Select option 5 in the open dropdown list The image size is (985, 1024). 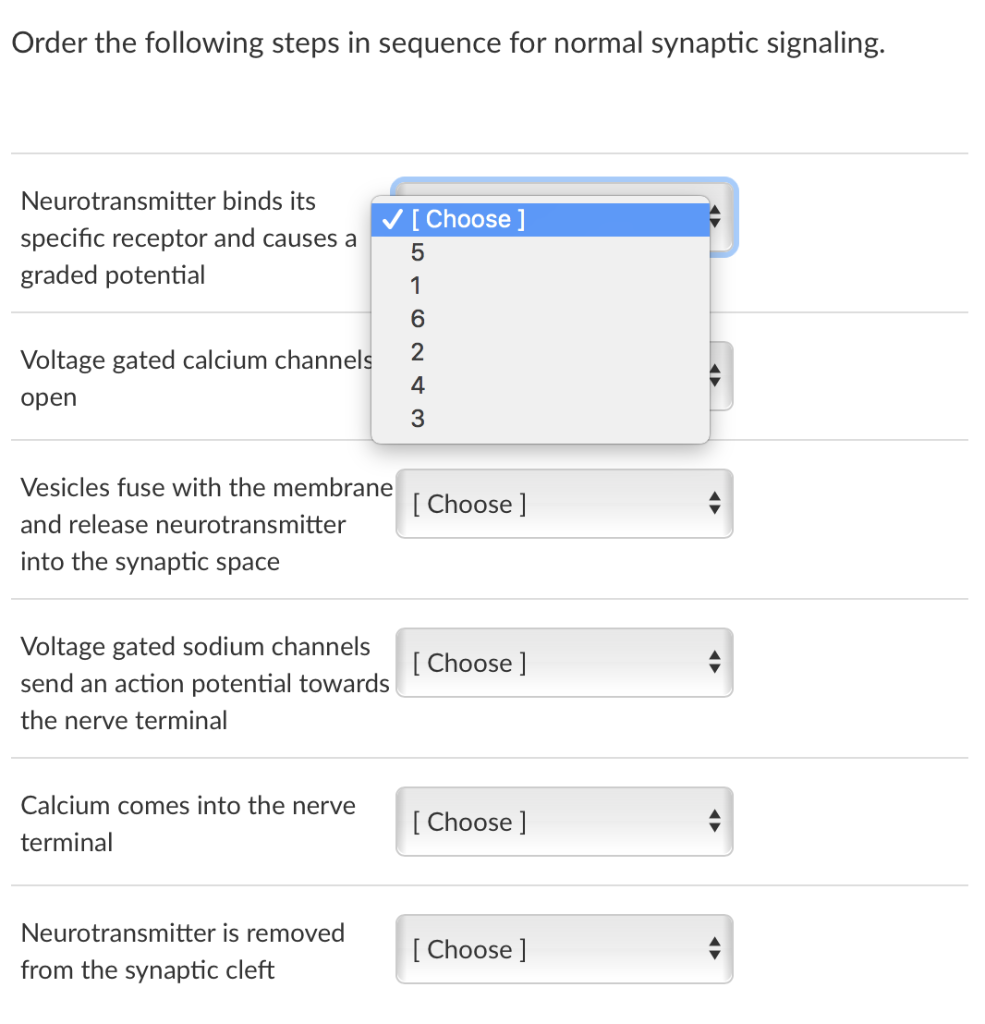click(x=416, y=252)
